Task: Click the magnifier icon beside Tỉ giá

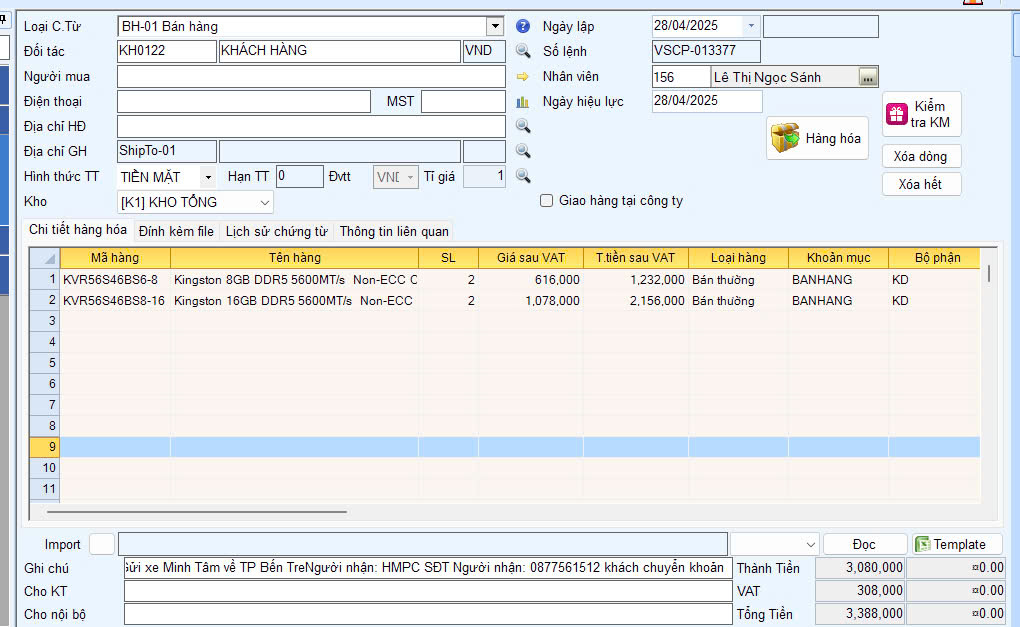Action: coord(522,176)
